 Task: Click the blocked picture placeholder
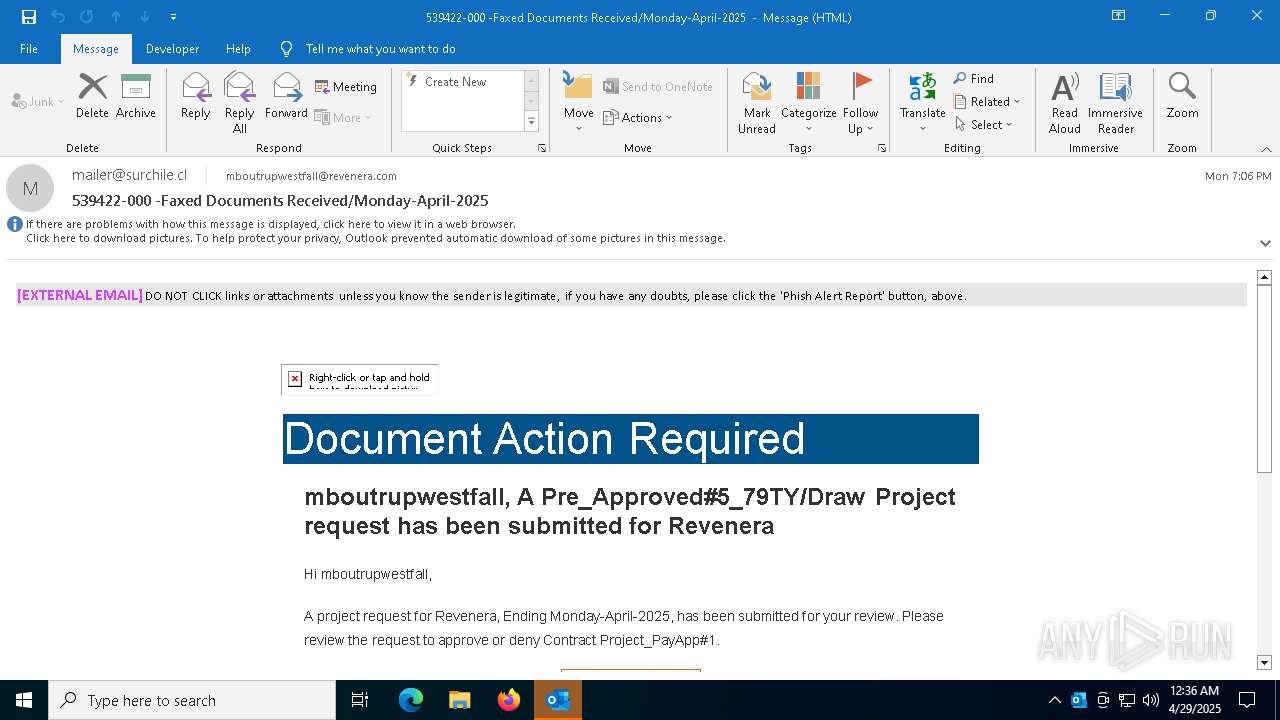coord(360,380)
